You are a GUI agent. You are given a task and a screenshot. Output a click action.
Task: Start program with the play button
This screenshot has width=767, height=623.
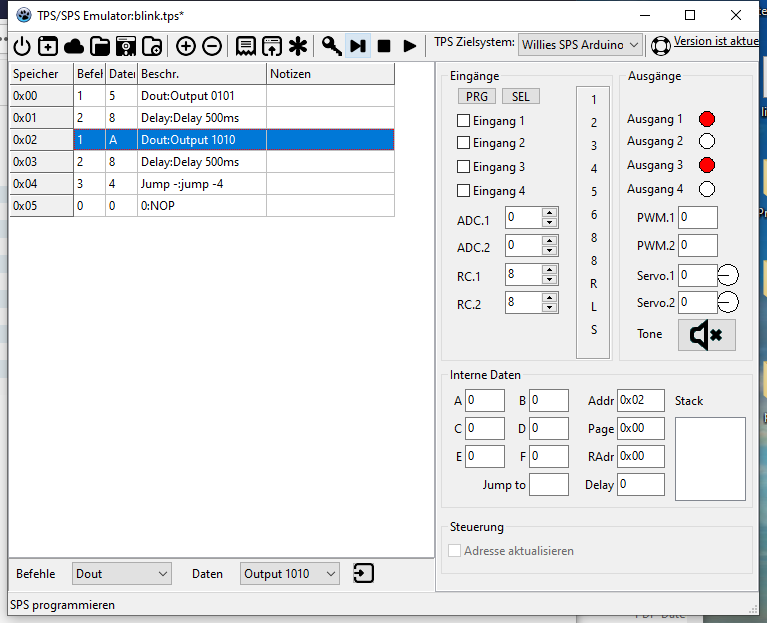click(x=409, y=46)
